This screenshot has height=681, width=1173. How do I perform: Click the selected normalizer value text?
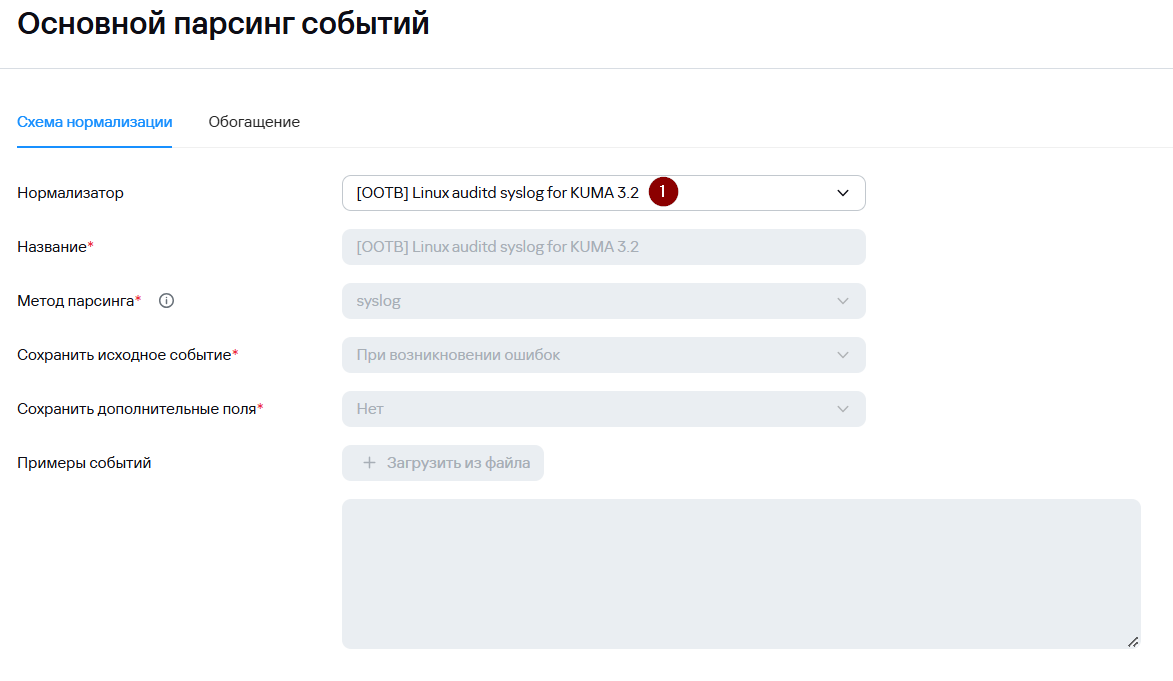click(497, 193)
